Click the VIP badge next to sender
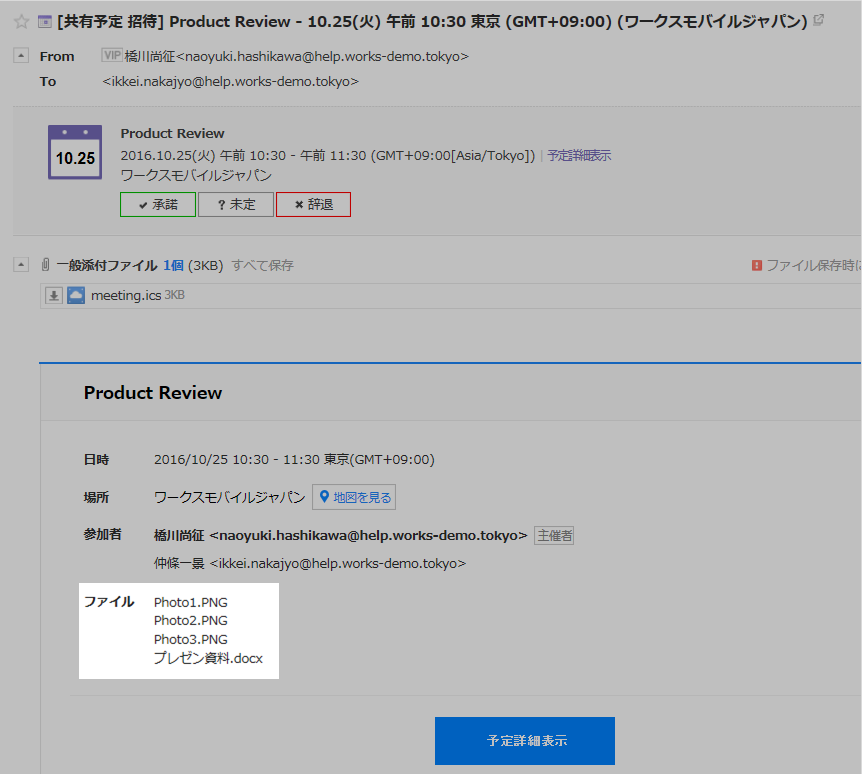The image size is (862, 774). 112,56
